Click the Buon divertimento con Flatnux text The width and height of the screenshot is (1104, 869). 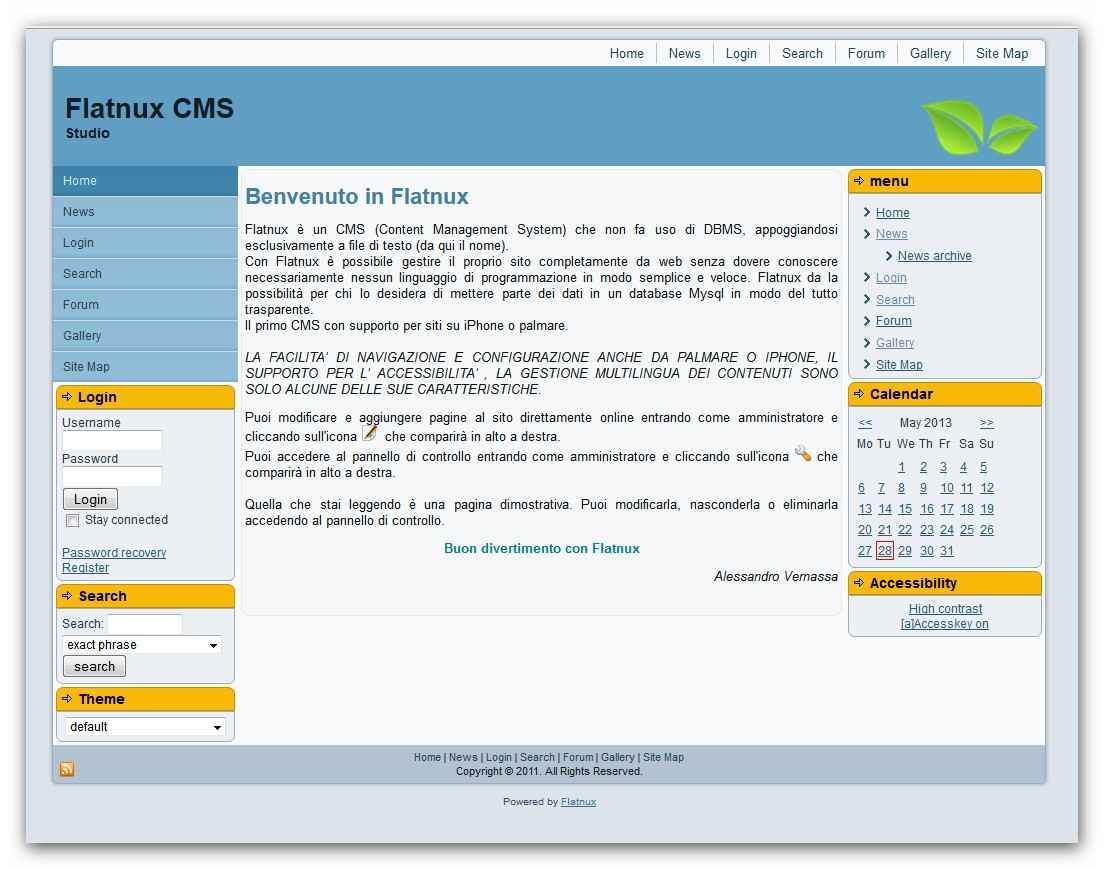click(x=541, y=549)
